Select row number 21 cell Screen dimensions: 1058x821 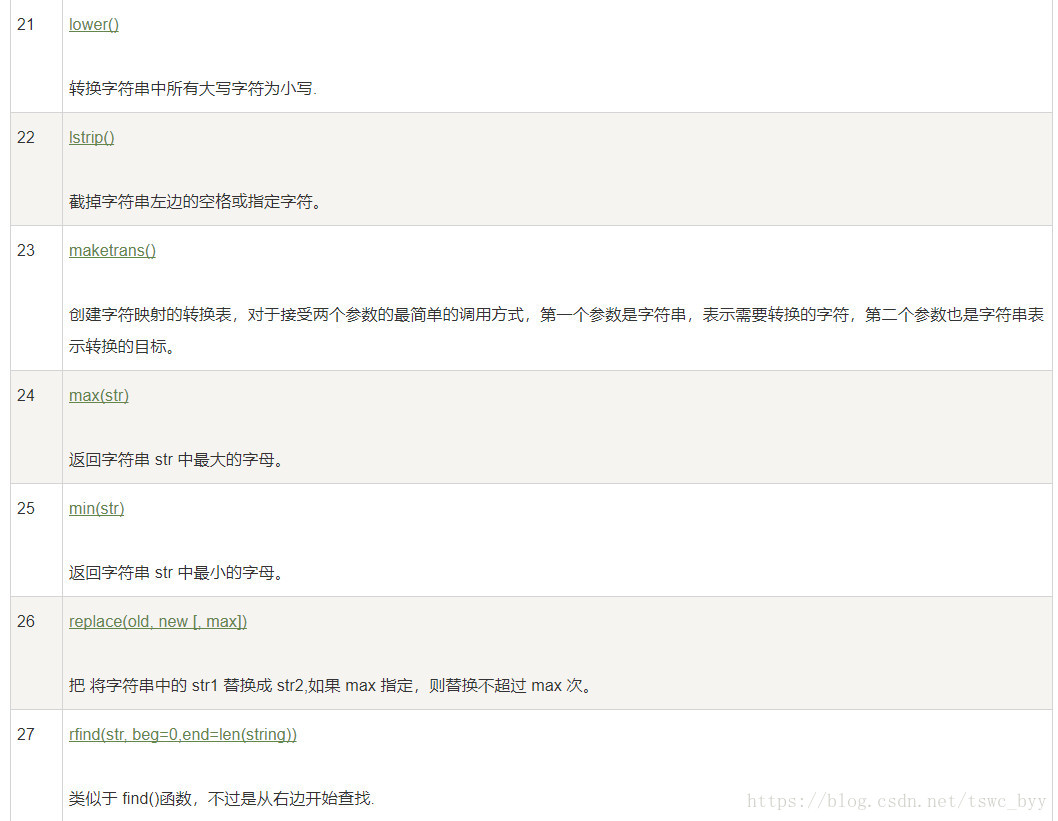click(x=36, y=56)
